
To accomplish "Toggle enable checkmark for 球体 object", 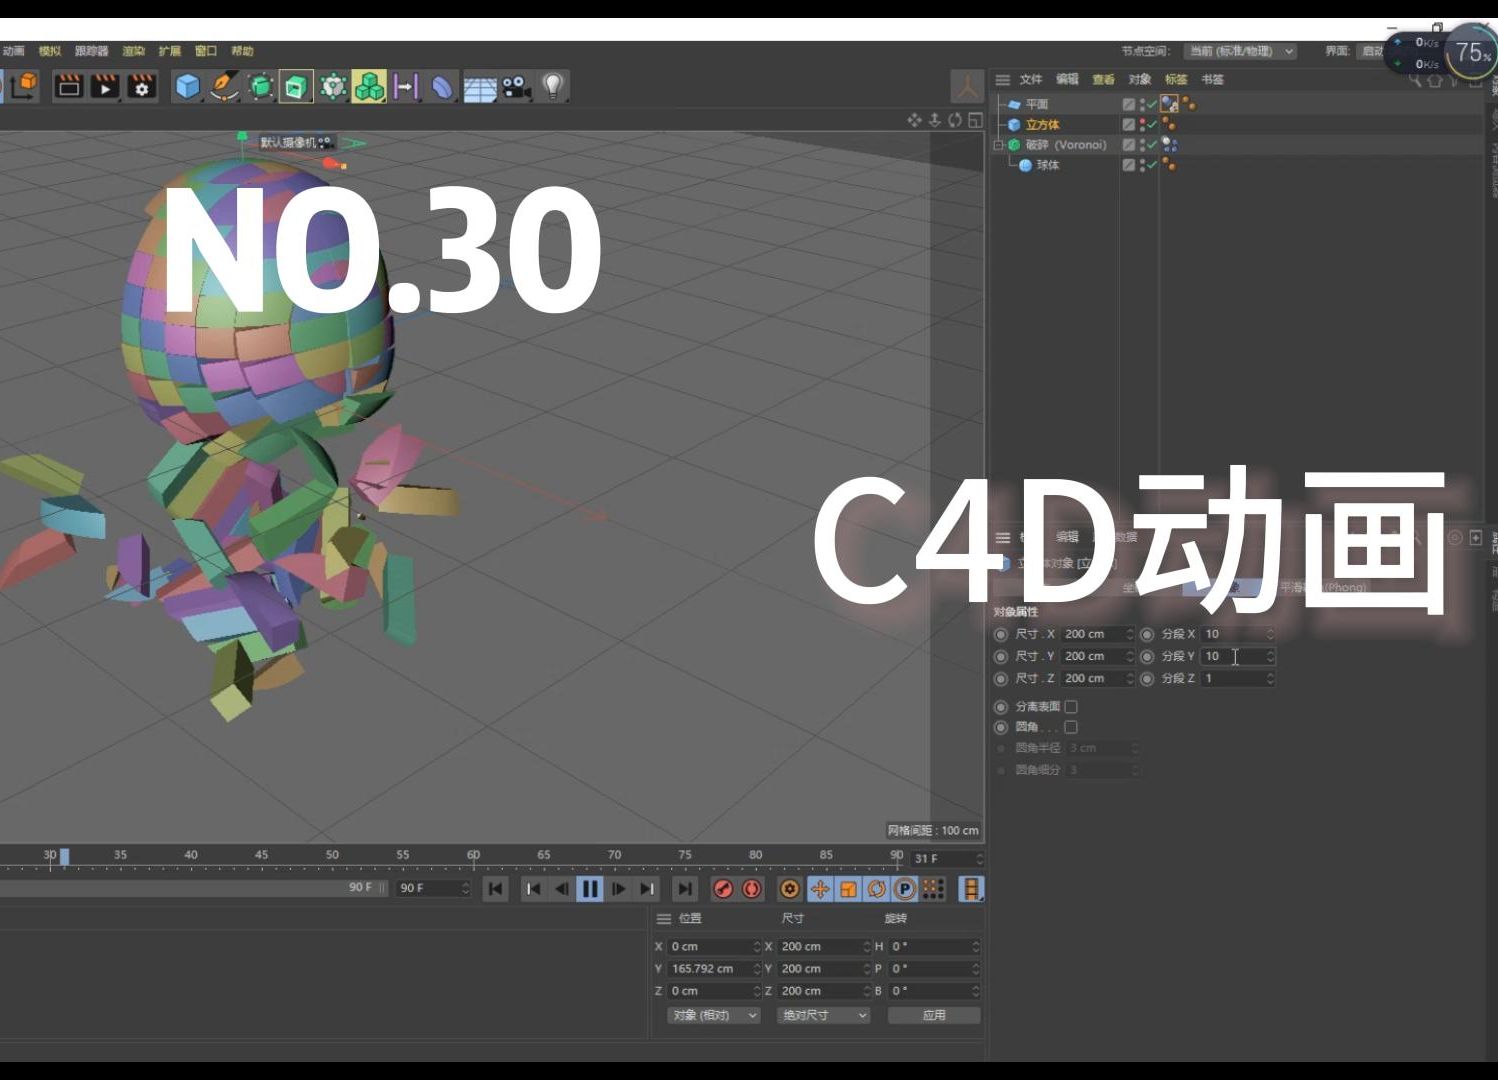I will coord(1152,165).
